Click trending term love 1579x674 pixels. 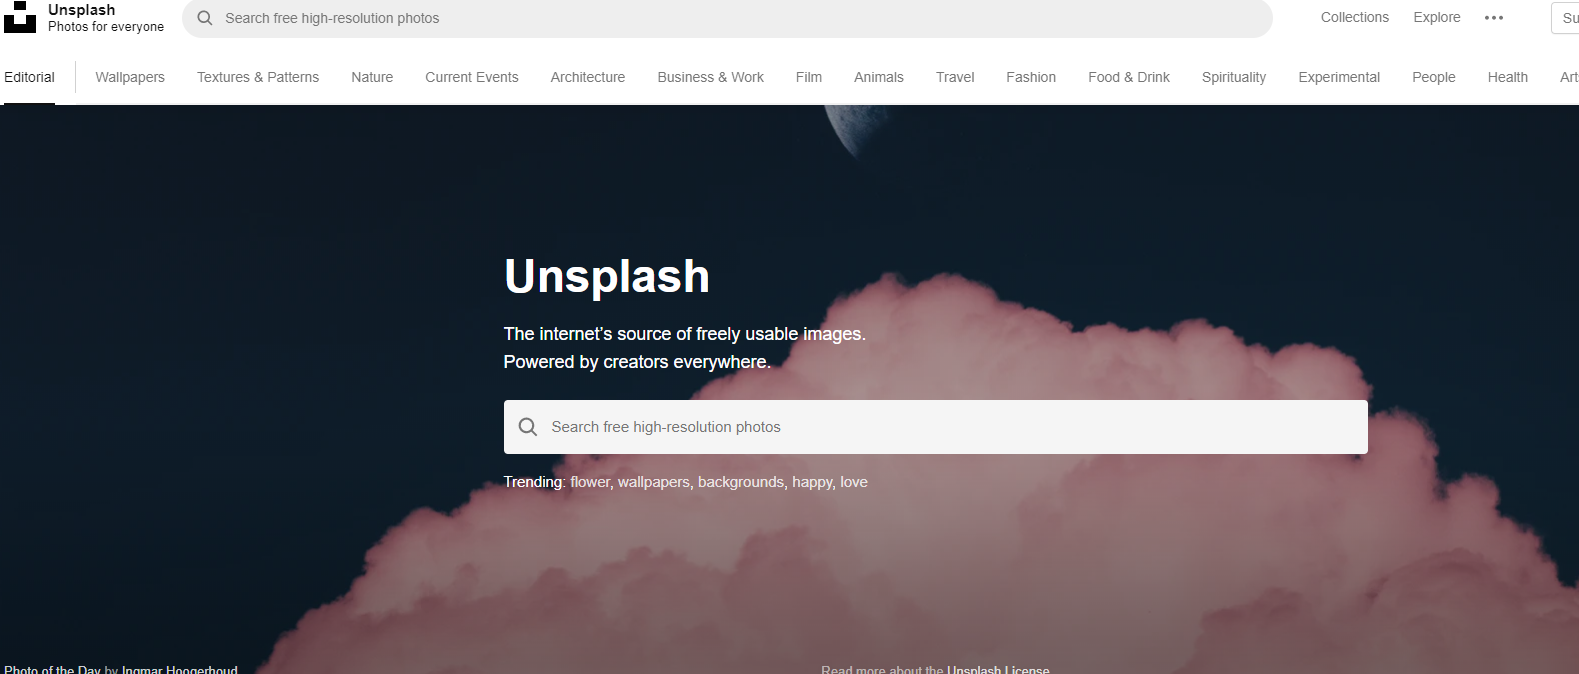point(854,482)
